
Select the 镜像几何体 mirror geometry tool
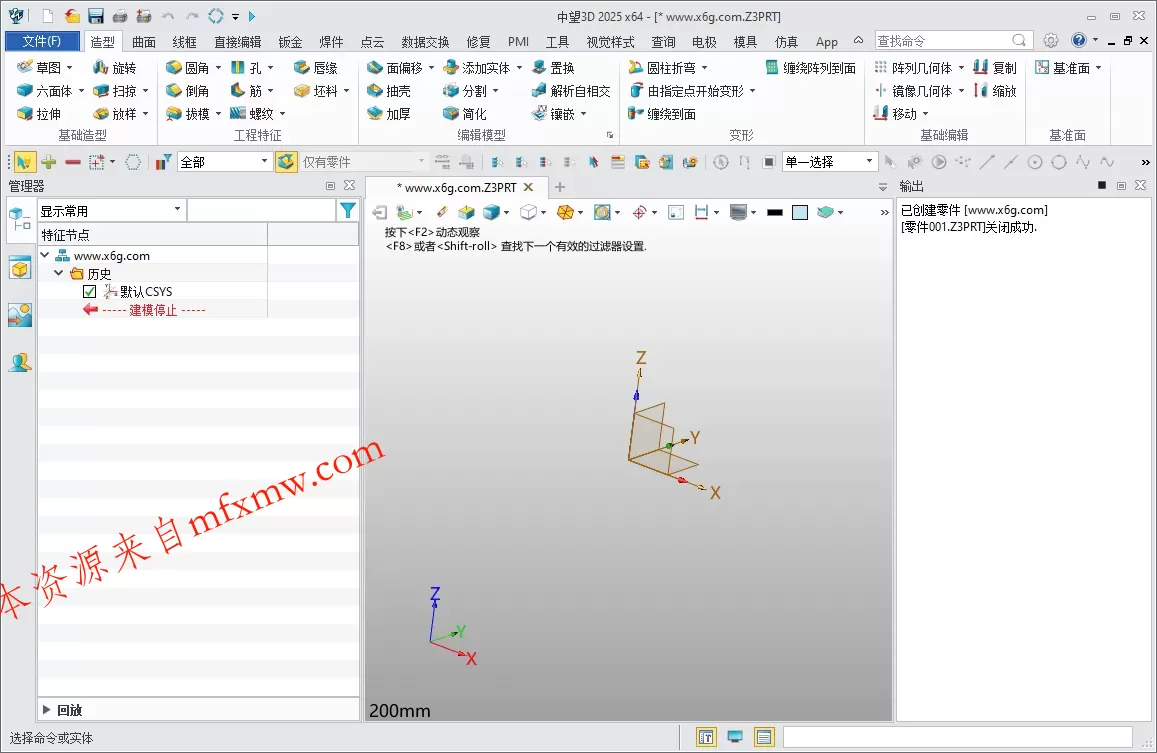(x=913, y=91)
